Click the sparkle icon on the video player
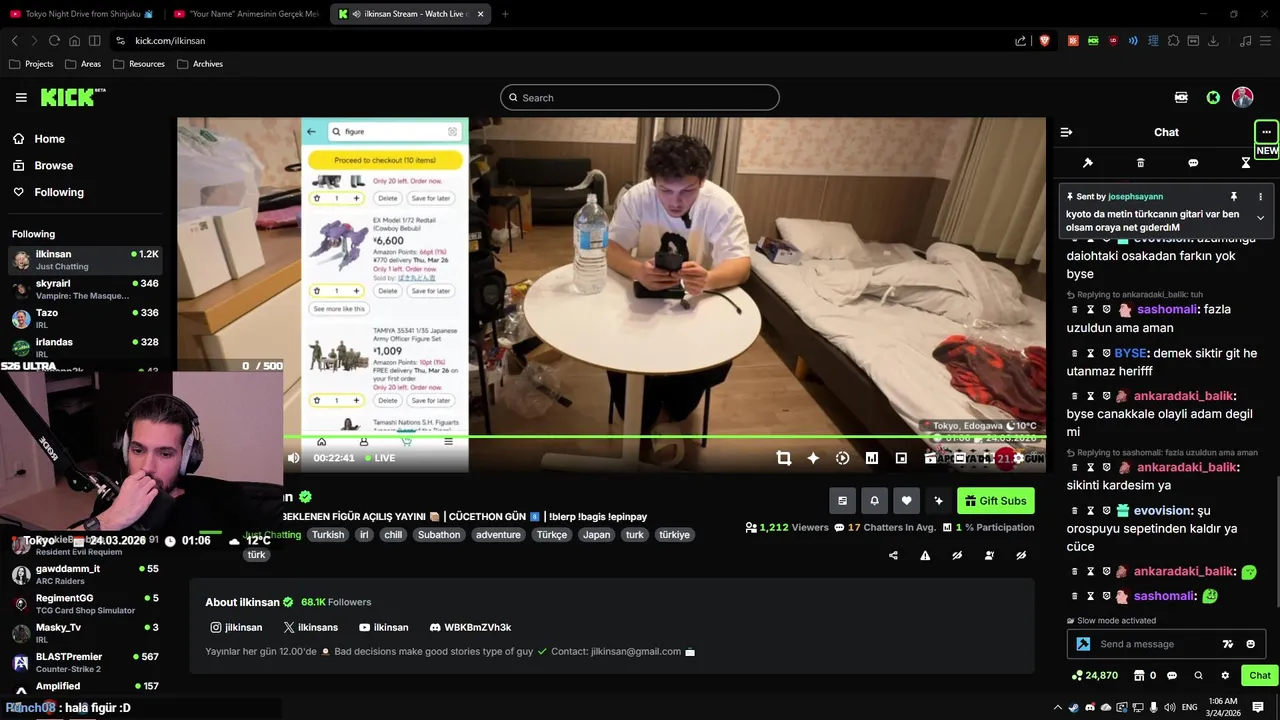The image size is (1280, 720). click(813, 458)
